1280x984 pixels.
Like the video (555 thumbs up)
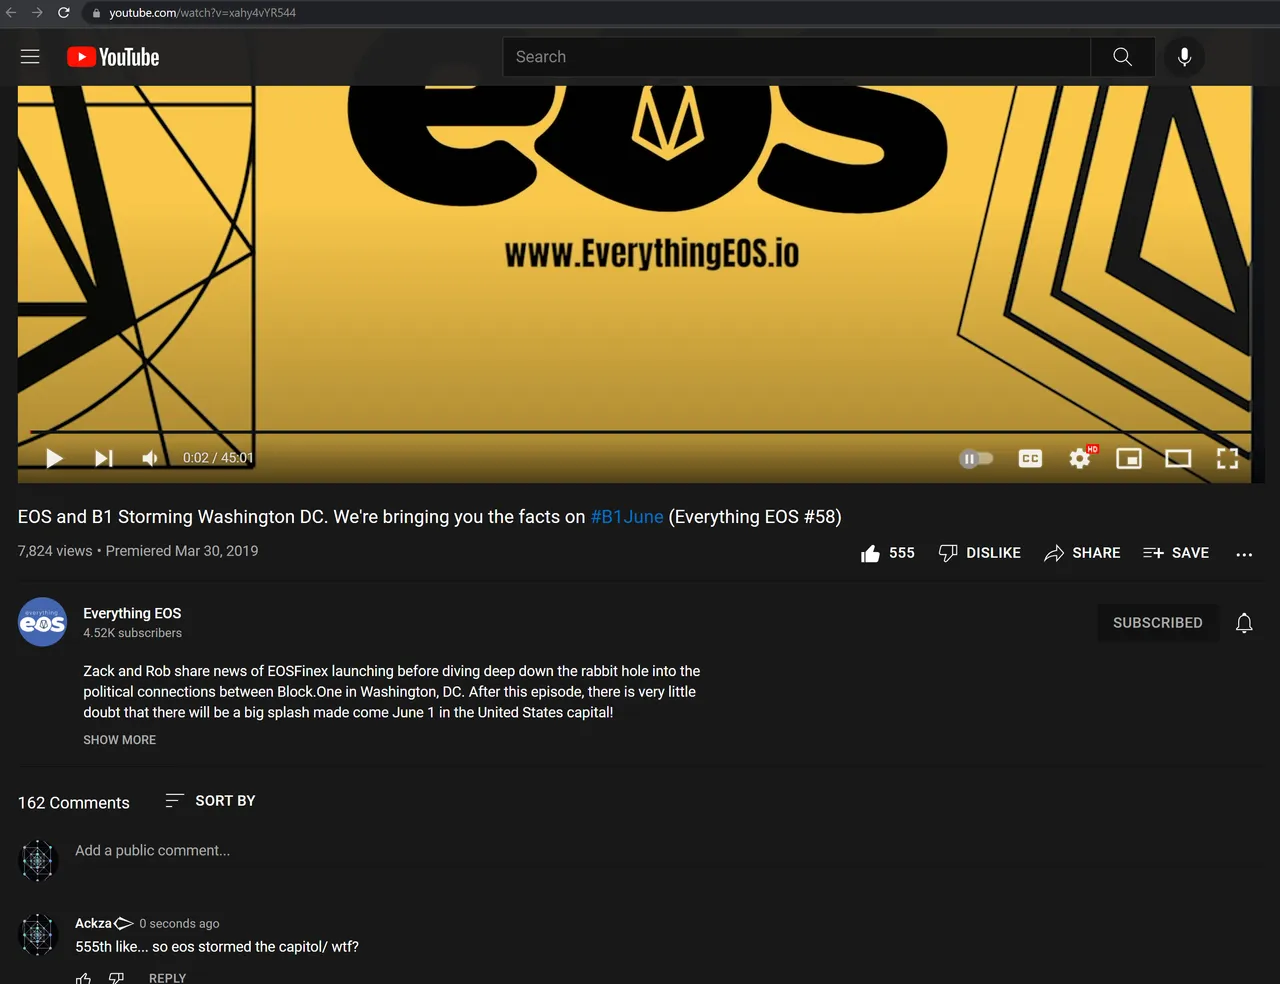point(887,553)
